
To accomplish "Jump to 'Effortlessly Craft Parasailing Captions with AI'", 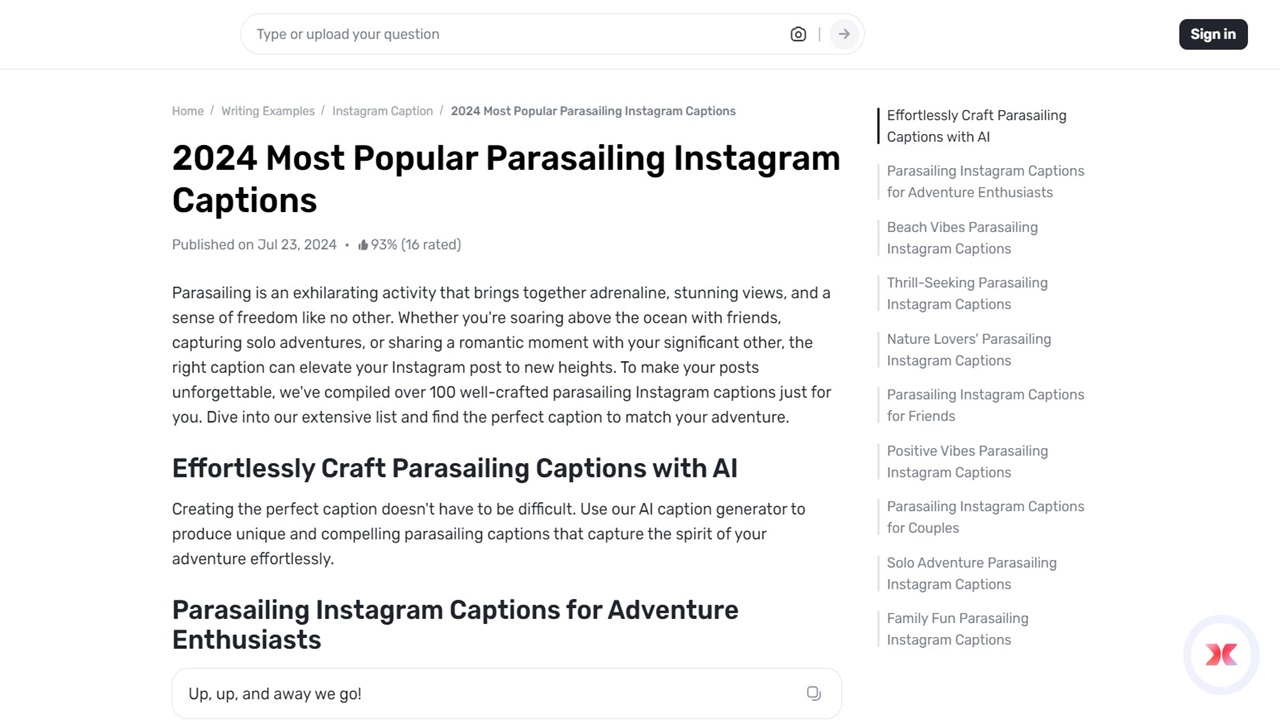I will pyautogui.click(x=976, y=126).
